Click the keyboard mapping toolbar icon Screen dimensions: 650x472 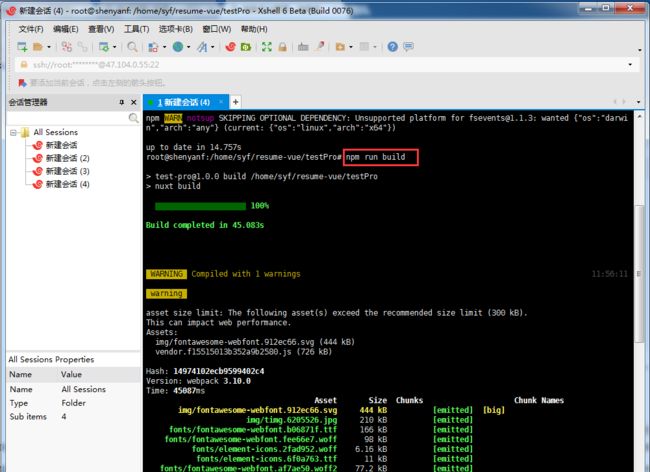[x=303, y=47]
